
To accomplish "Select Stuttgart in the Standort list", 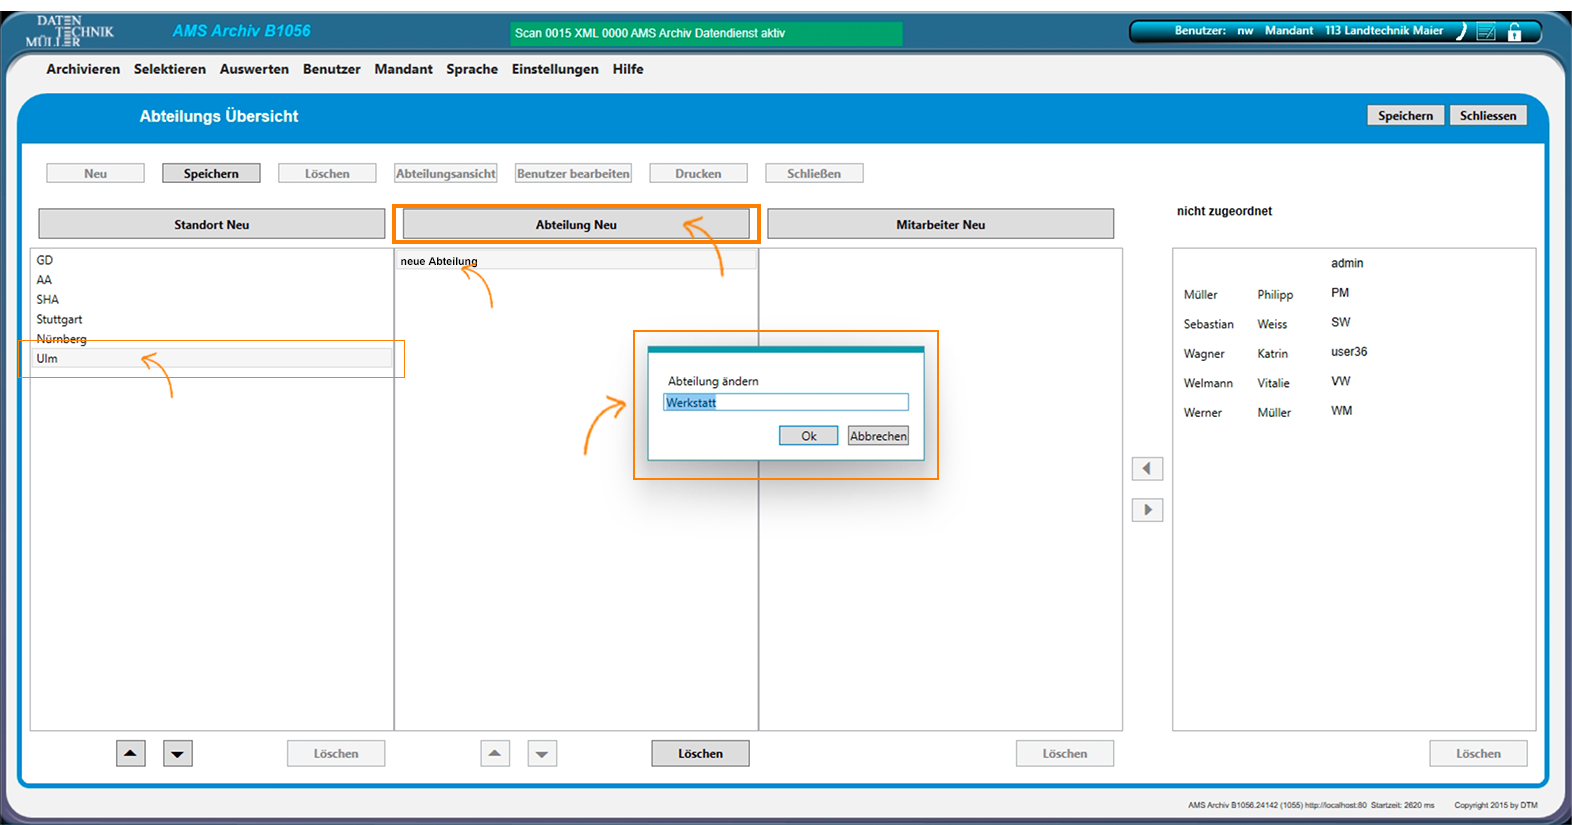I will [60, 319].
